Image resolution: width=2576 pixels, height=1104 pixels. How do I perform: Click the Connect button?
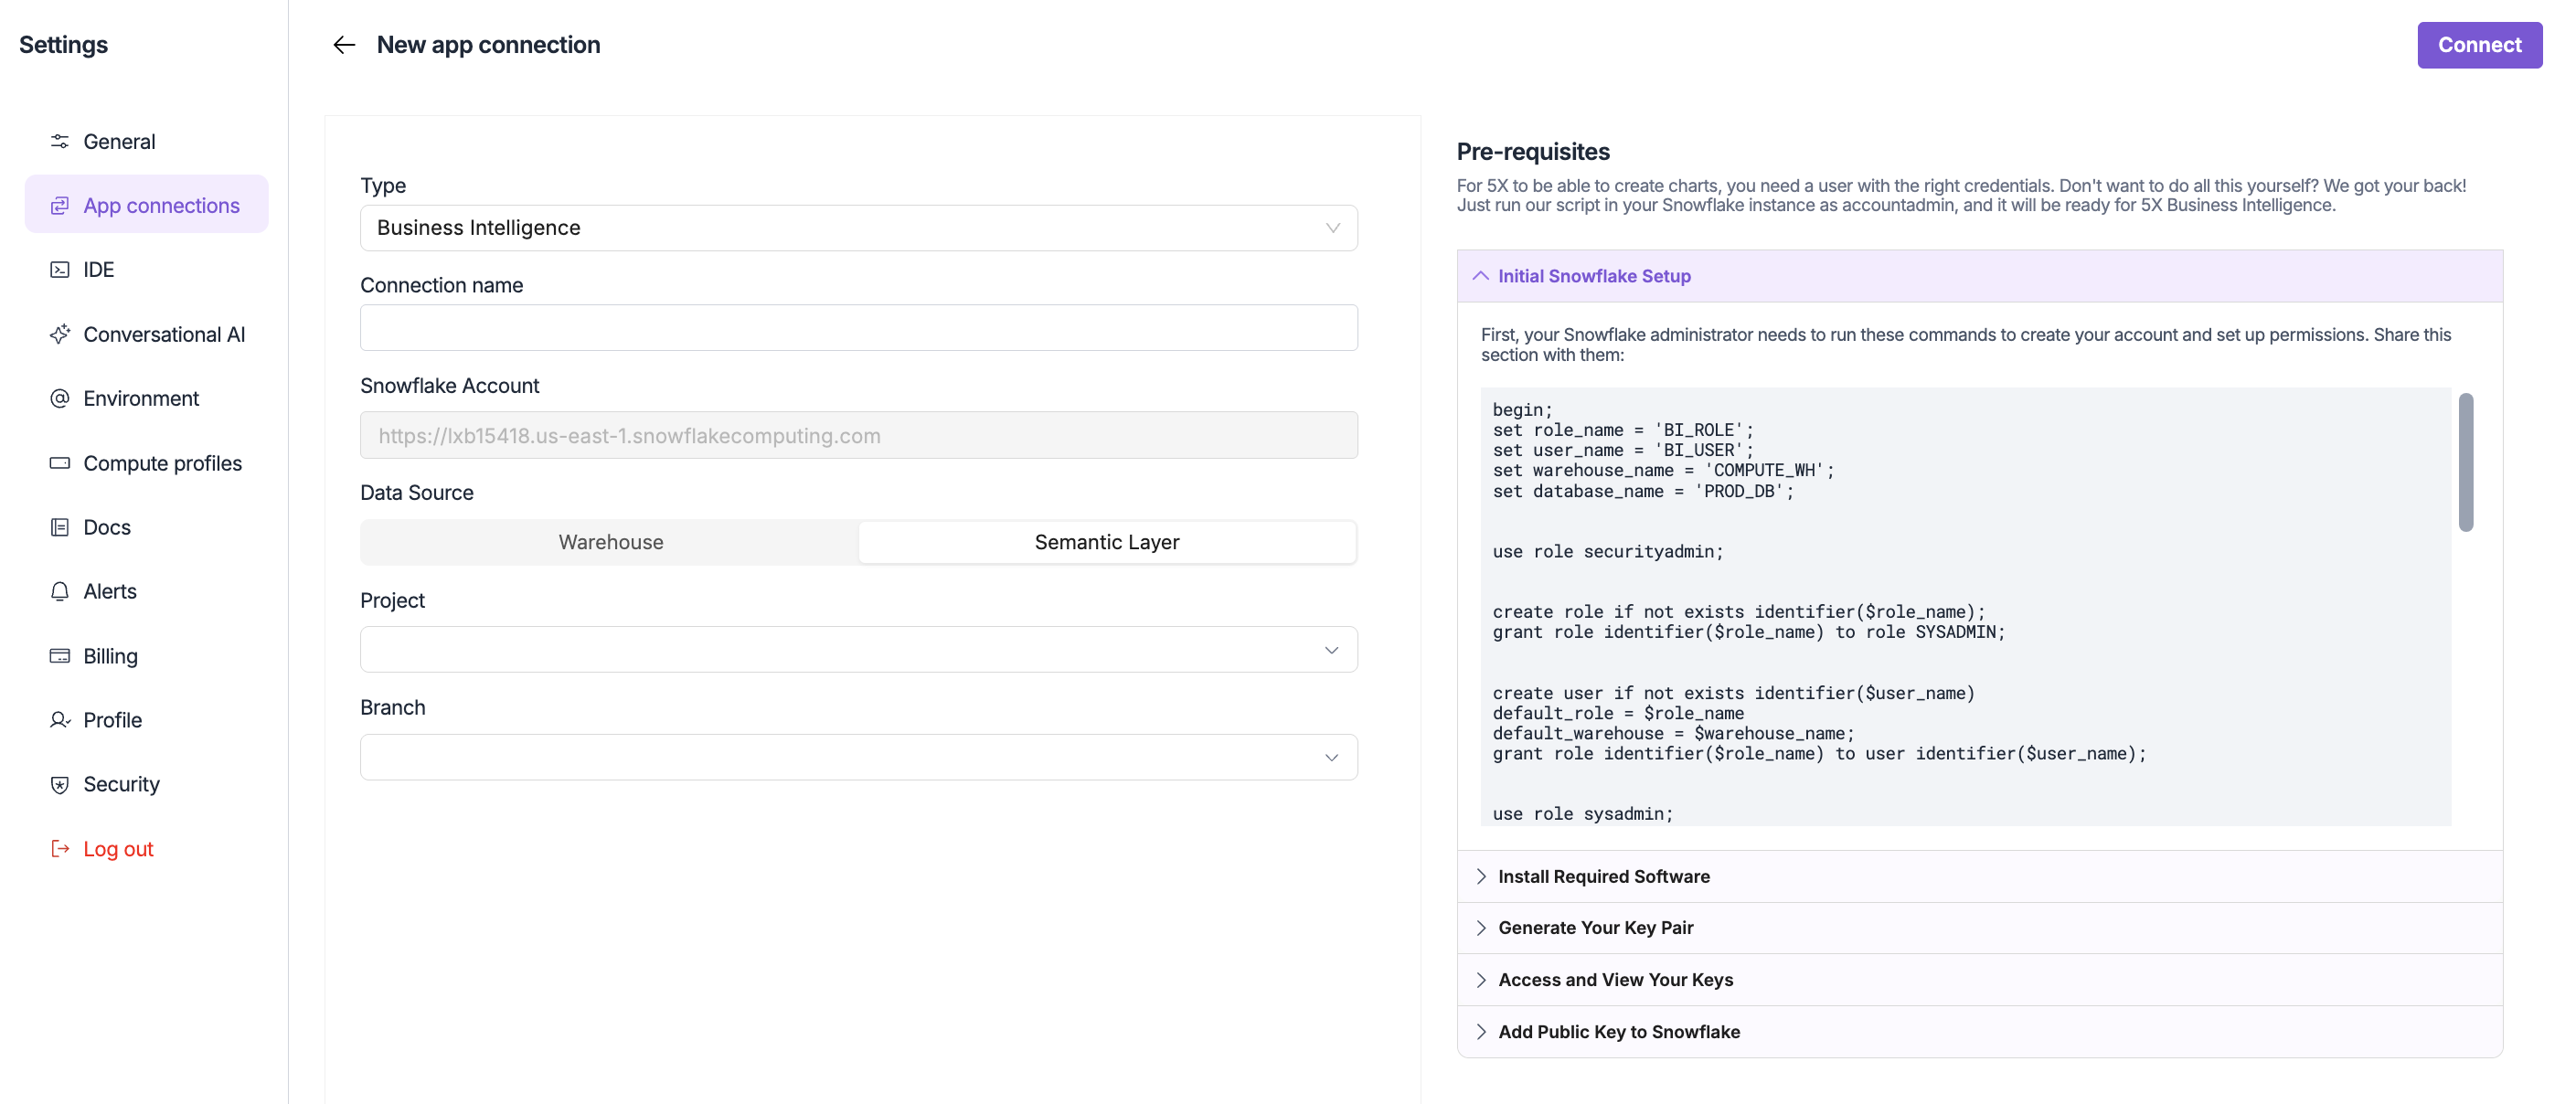[x=2479, y=44]
